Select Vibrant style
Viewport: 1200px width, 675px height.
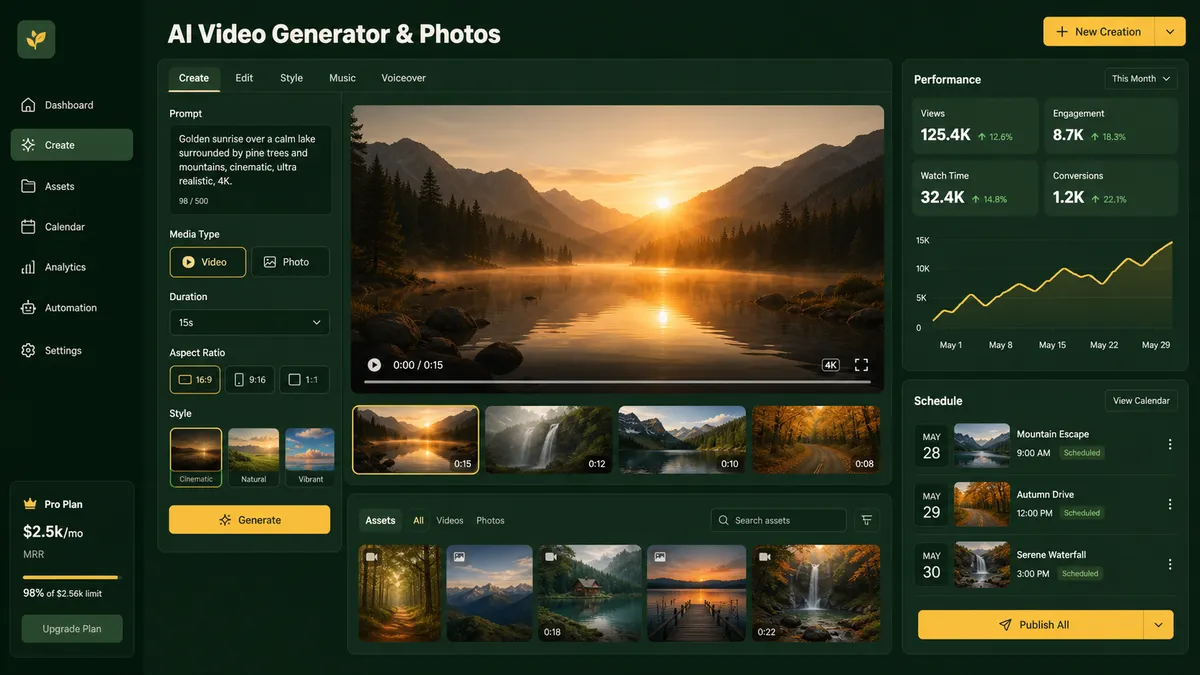pos(310,457)
